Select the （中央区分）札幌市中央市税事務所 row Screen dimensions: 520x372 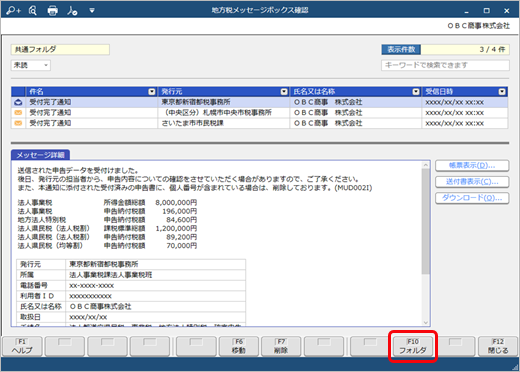coord(260,113)
